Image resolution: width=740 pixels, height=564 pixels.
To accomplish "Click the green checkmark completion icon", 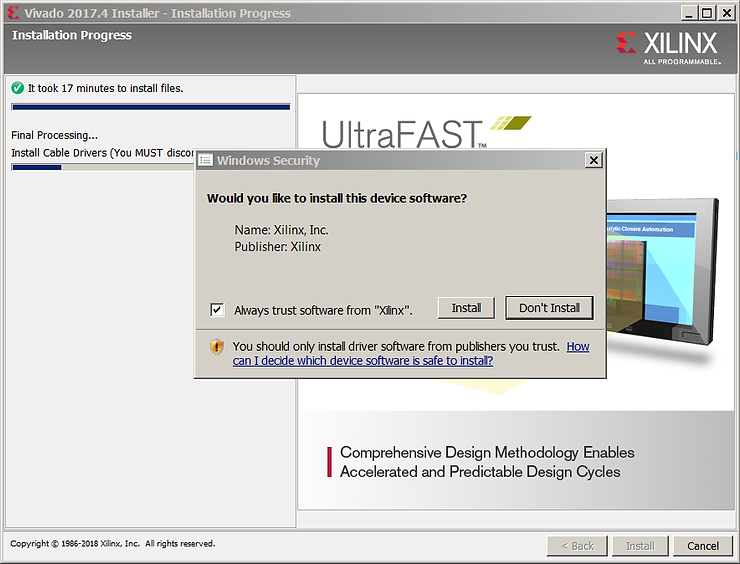I will [x=17, y=88].
